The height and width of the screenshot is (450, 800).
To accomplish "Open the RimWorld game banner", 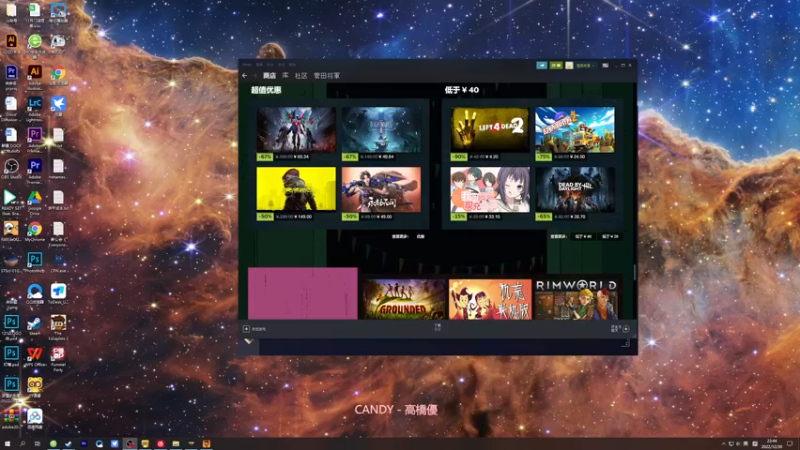I will (x=577, y=299).
